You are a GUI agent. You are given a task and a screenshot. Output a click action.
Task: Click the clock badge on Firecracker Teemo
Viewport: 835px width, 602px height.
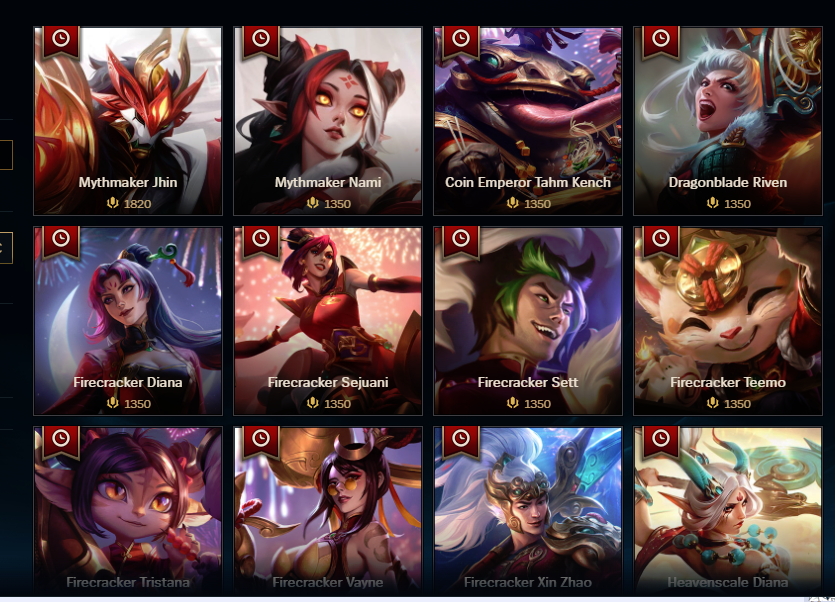[661, 241]
